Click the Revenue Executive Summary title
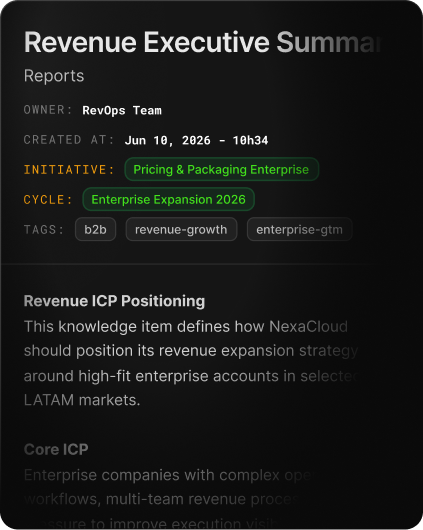Image resolution: width=423 pixels, height=530 pixels. (203, 42)
